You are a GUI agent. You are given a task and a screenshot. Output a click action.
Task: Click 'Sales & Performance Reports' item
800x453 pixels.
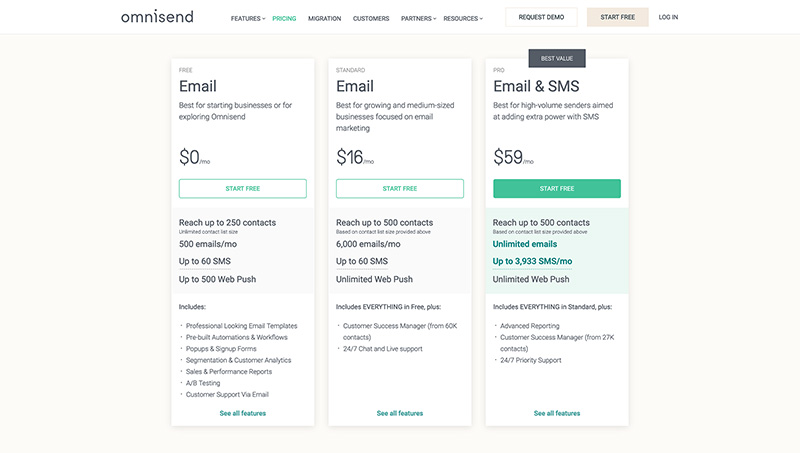click(x=229, y=372)
